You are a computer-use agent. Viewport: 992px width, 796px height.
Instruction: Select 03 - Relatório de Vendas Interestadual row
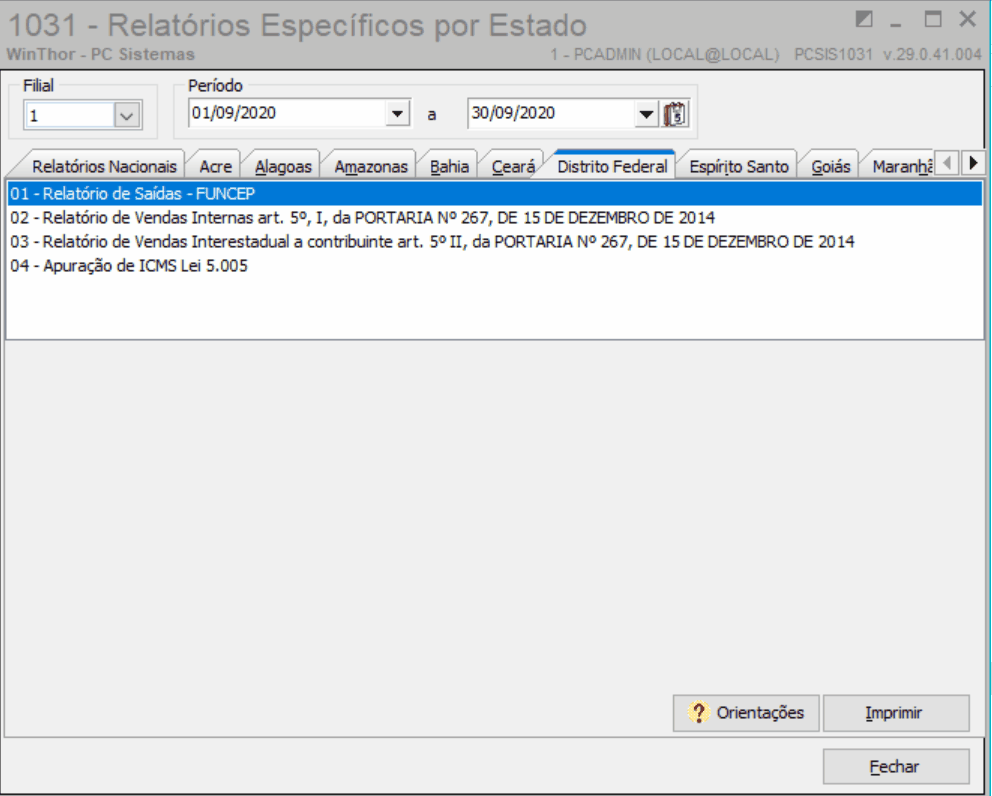click(495, 242)
